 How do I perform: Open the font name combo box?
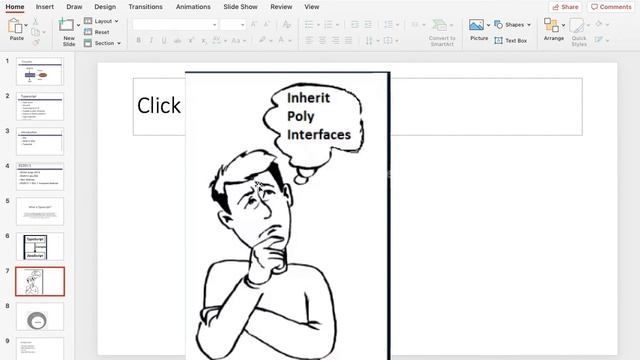(175, 25)
